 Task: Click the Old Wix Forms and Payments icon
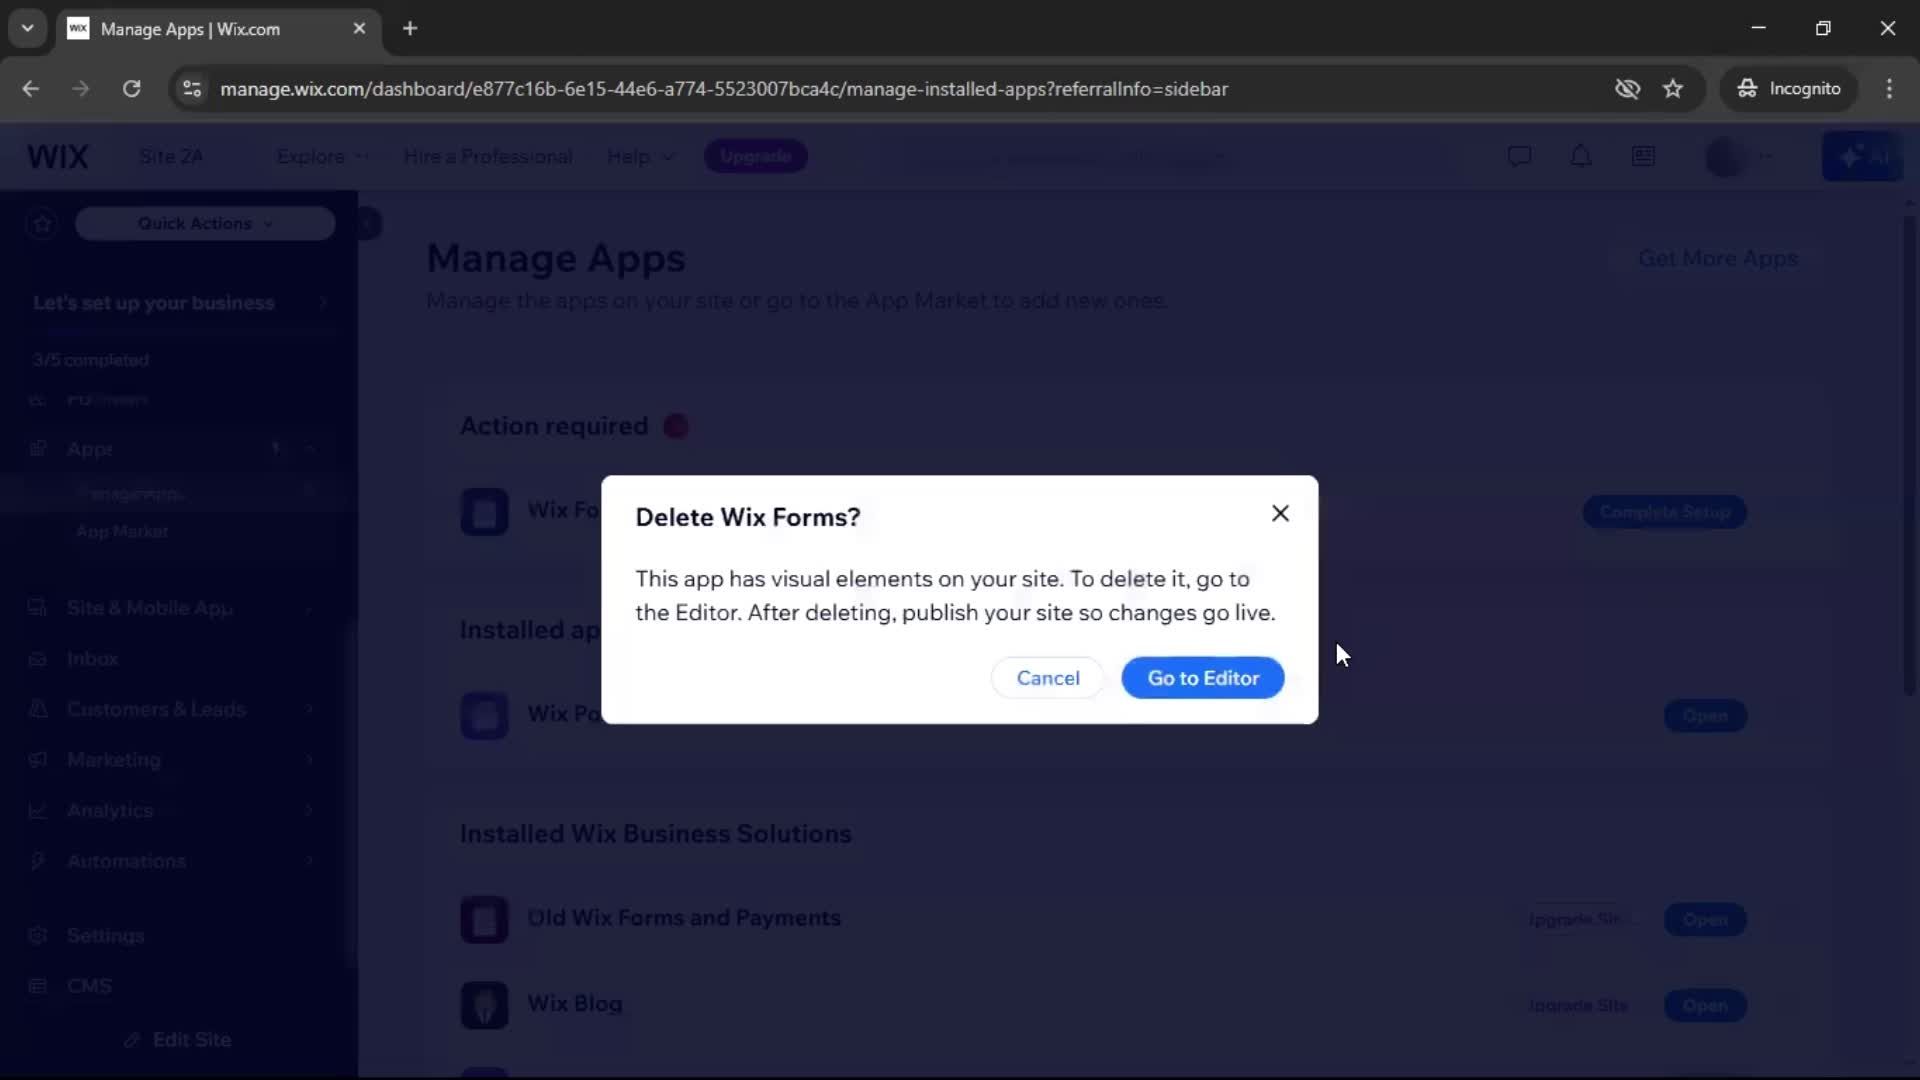pos(484,919)
